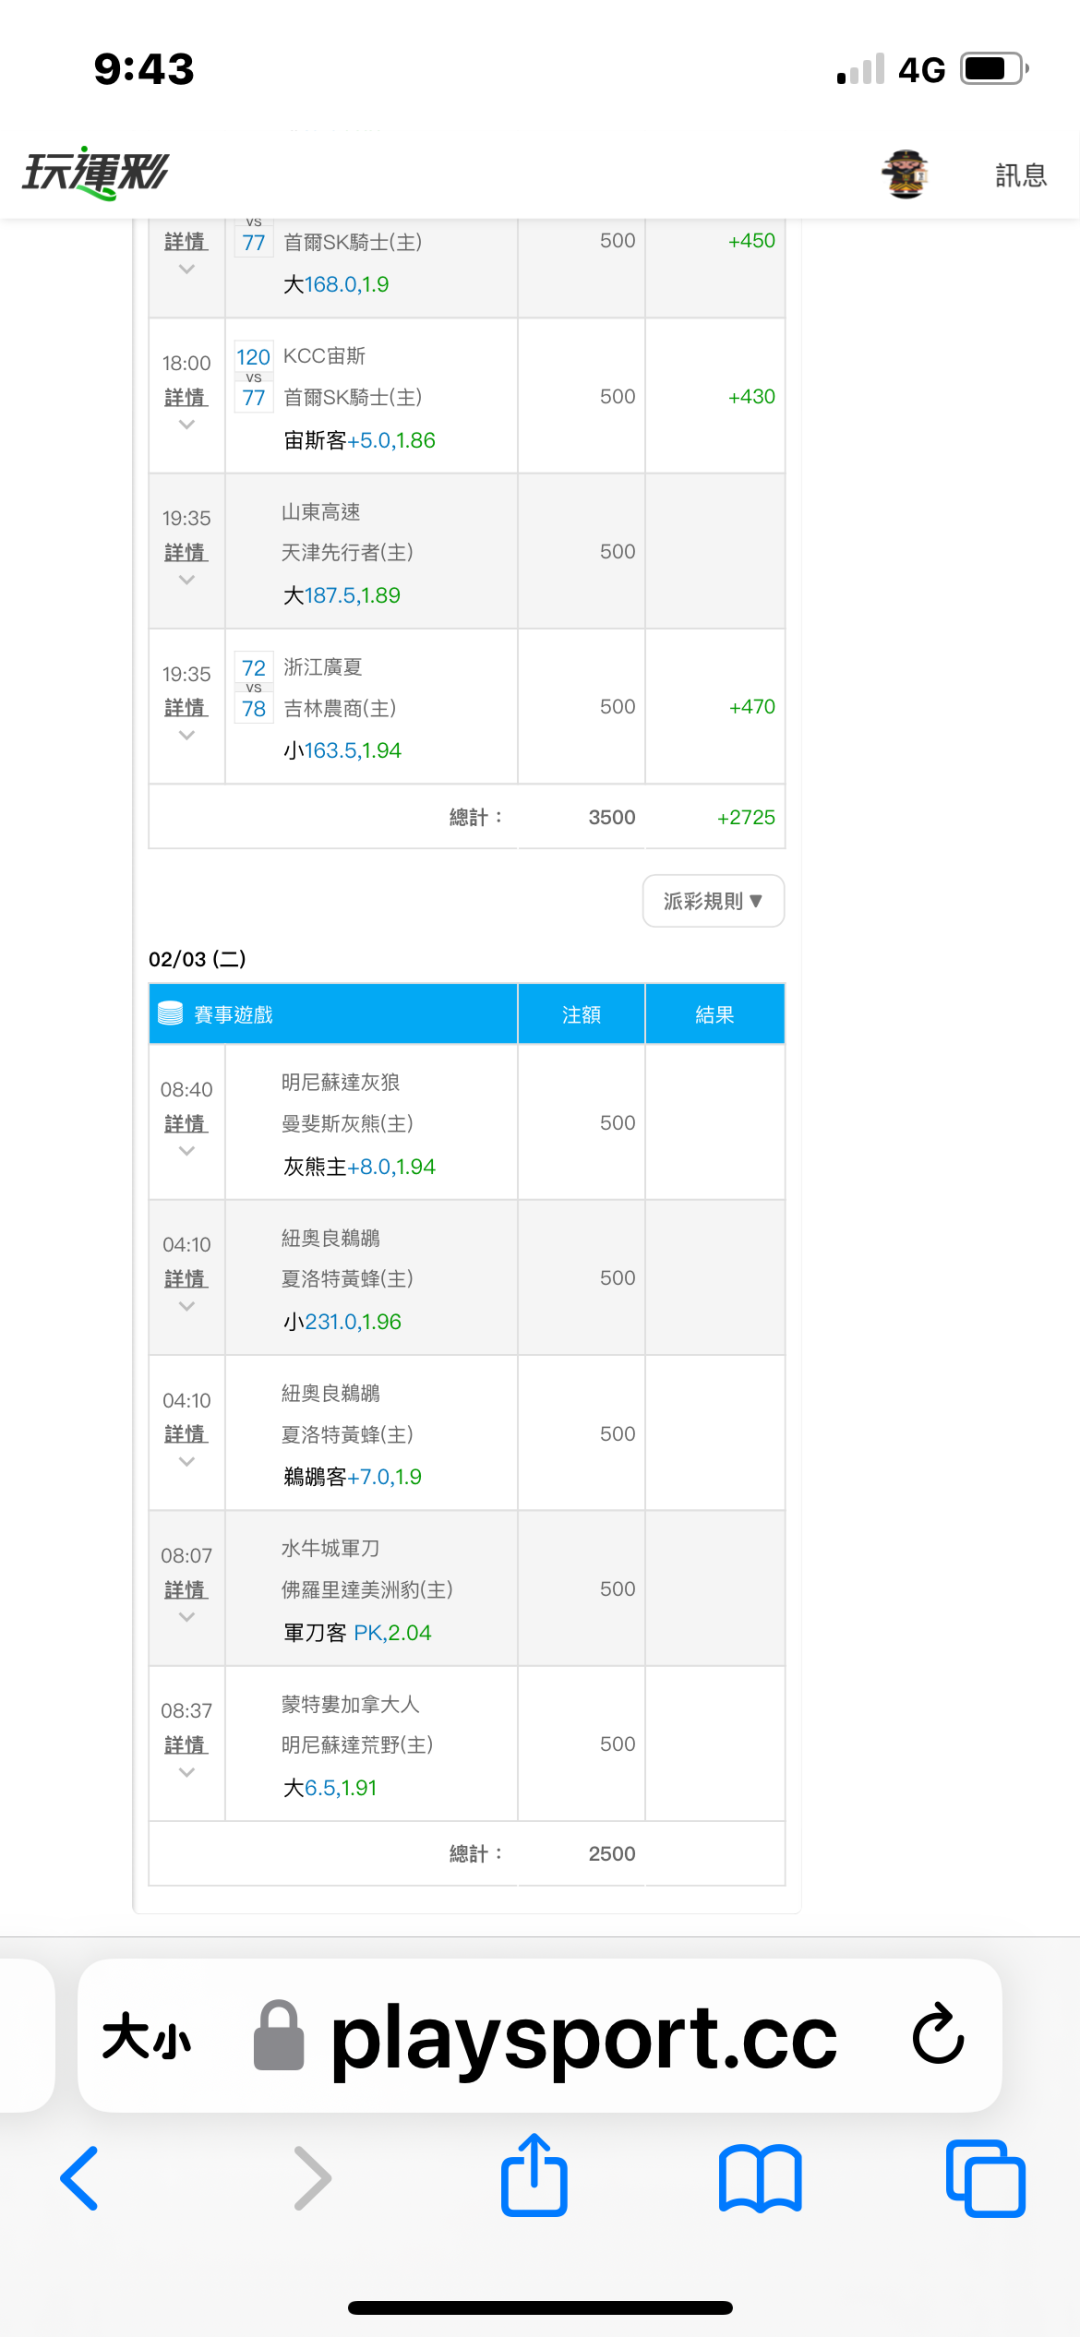Open Safari tabs overview
The width and height of the screenshot is (1080, 2337).
[x=985, y=2177]
